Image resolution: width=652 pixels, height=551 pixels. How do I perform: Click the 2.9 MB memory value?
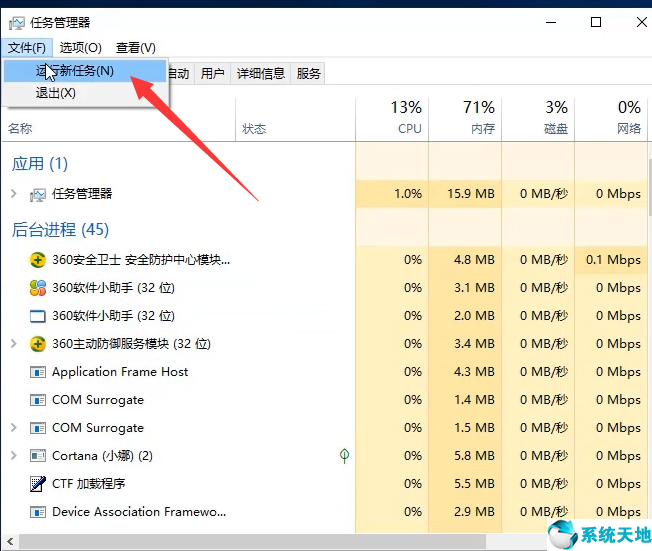point(474,512)
